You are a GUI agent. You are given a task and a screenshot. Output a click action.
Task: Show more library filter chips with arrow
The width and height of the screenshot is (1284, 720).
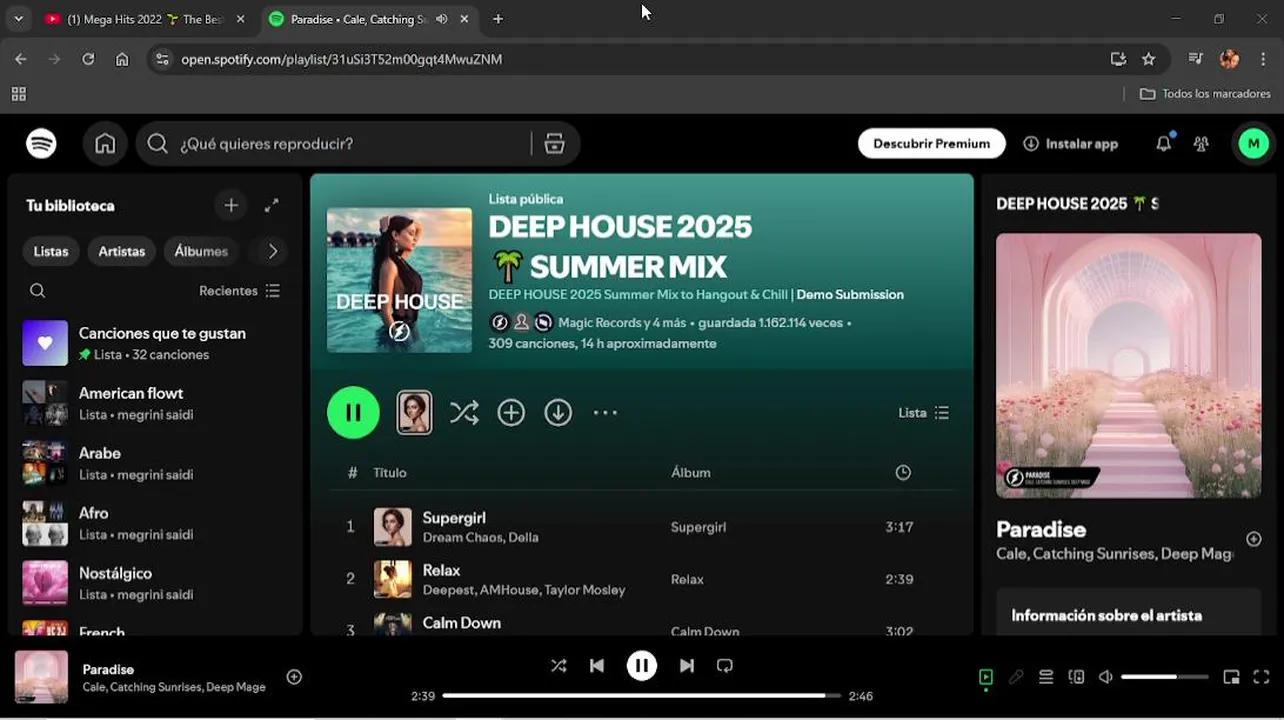click(272, 251)
